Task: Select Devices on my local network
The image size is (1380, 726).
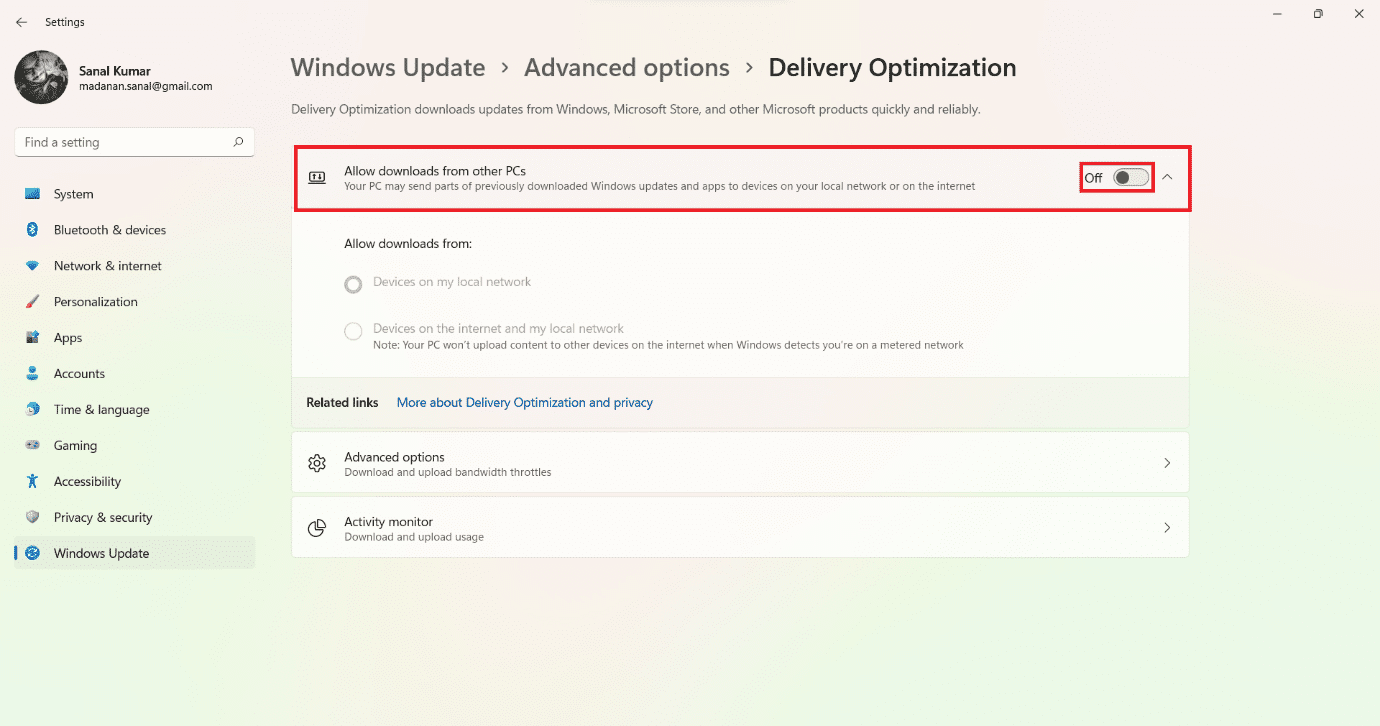Action: coord(353,284)
